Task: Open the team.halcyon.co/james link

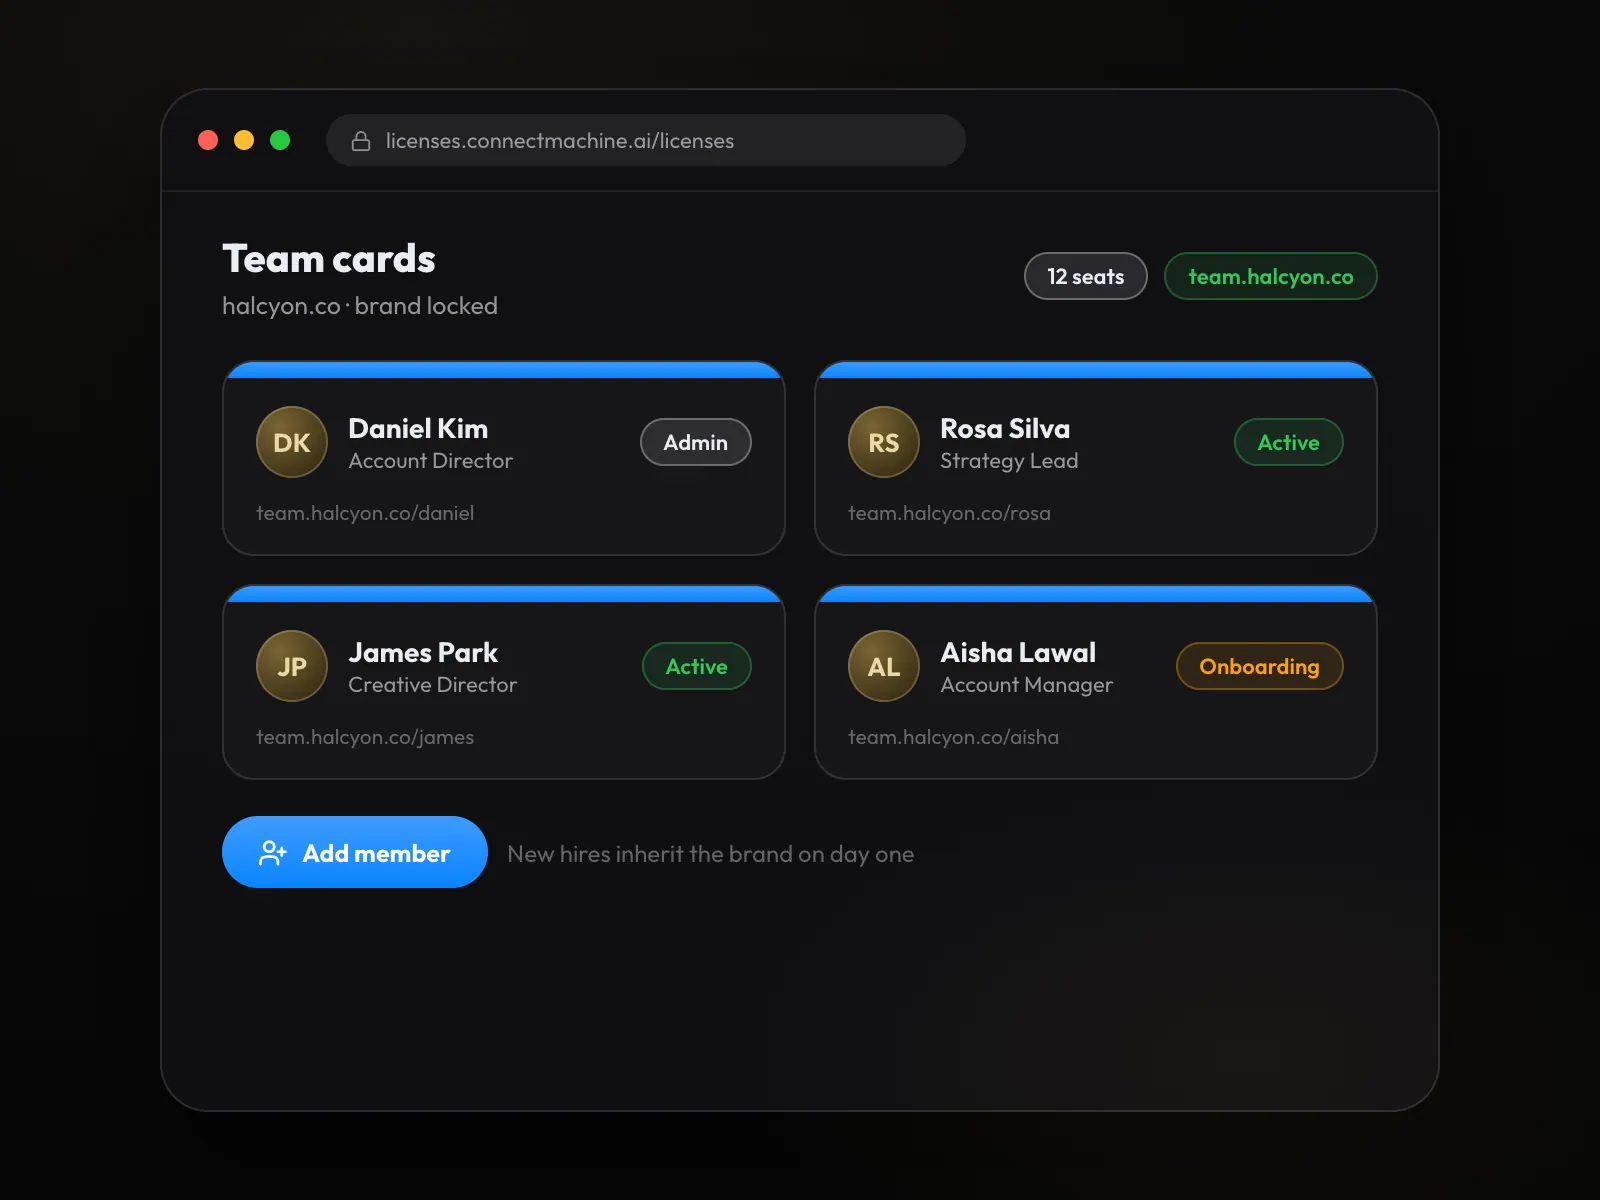Action: click(365, 737)
